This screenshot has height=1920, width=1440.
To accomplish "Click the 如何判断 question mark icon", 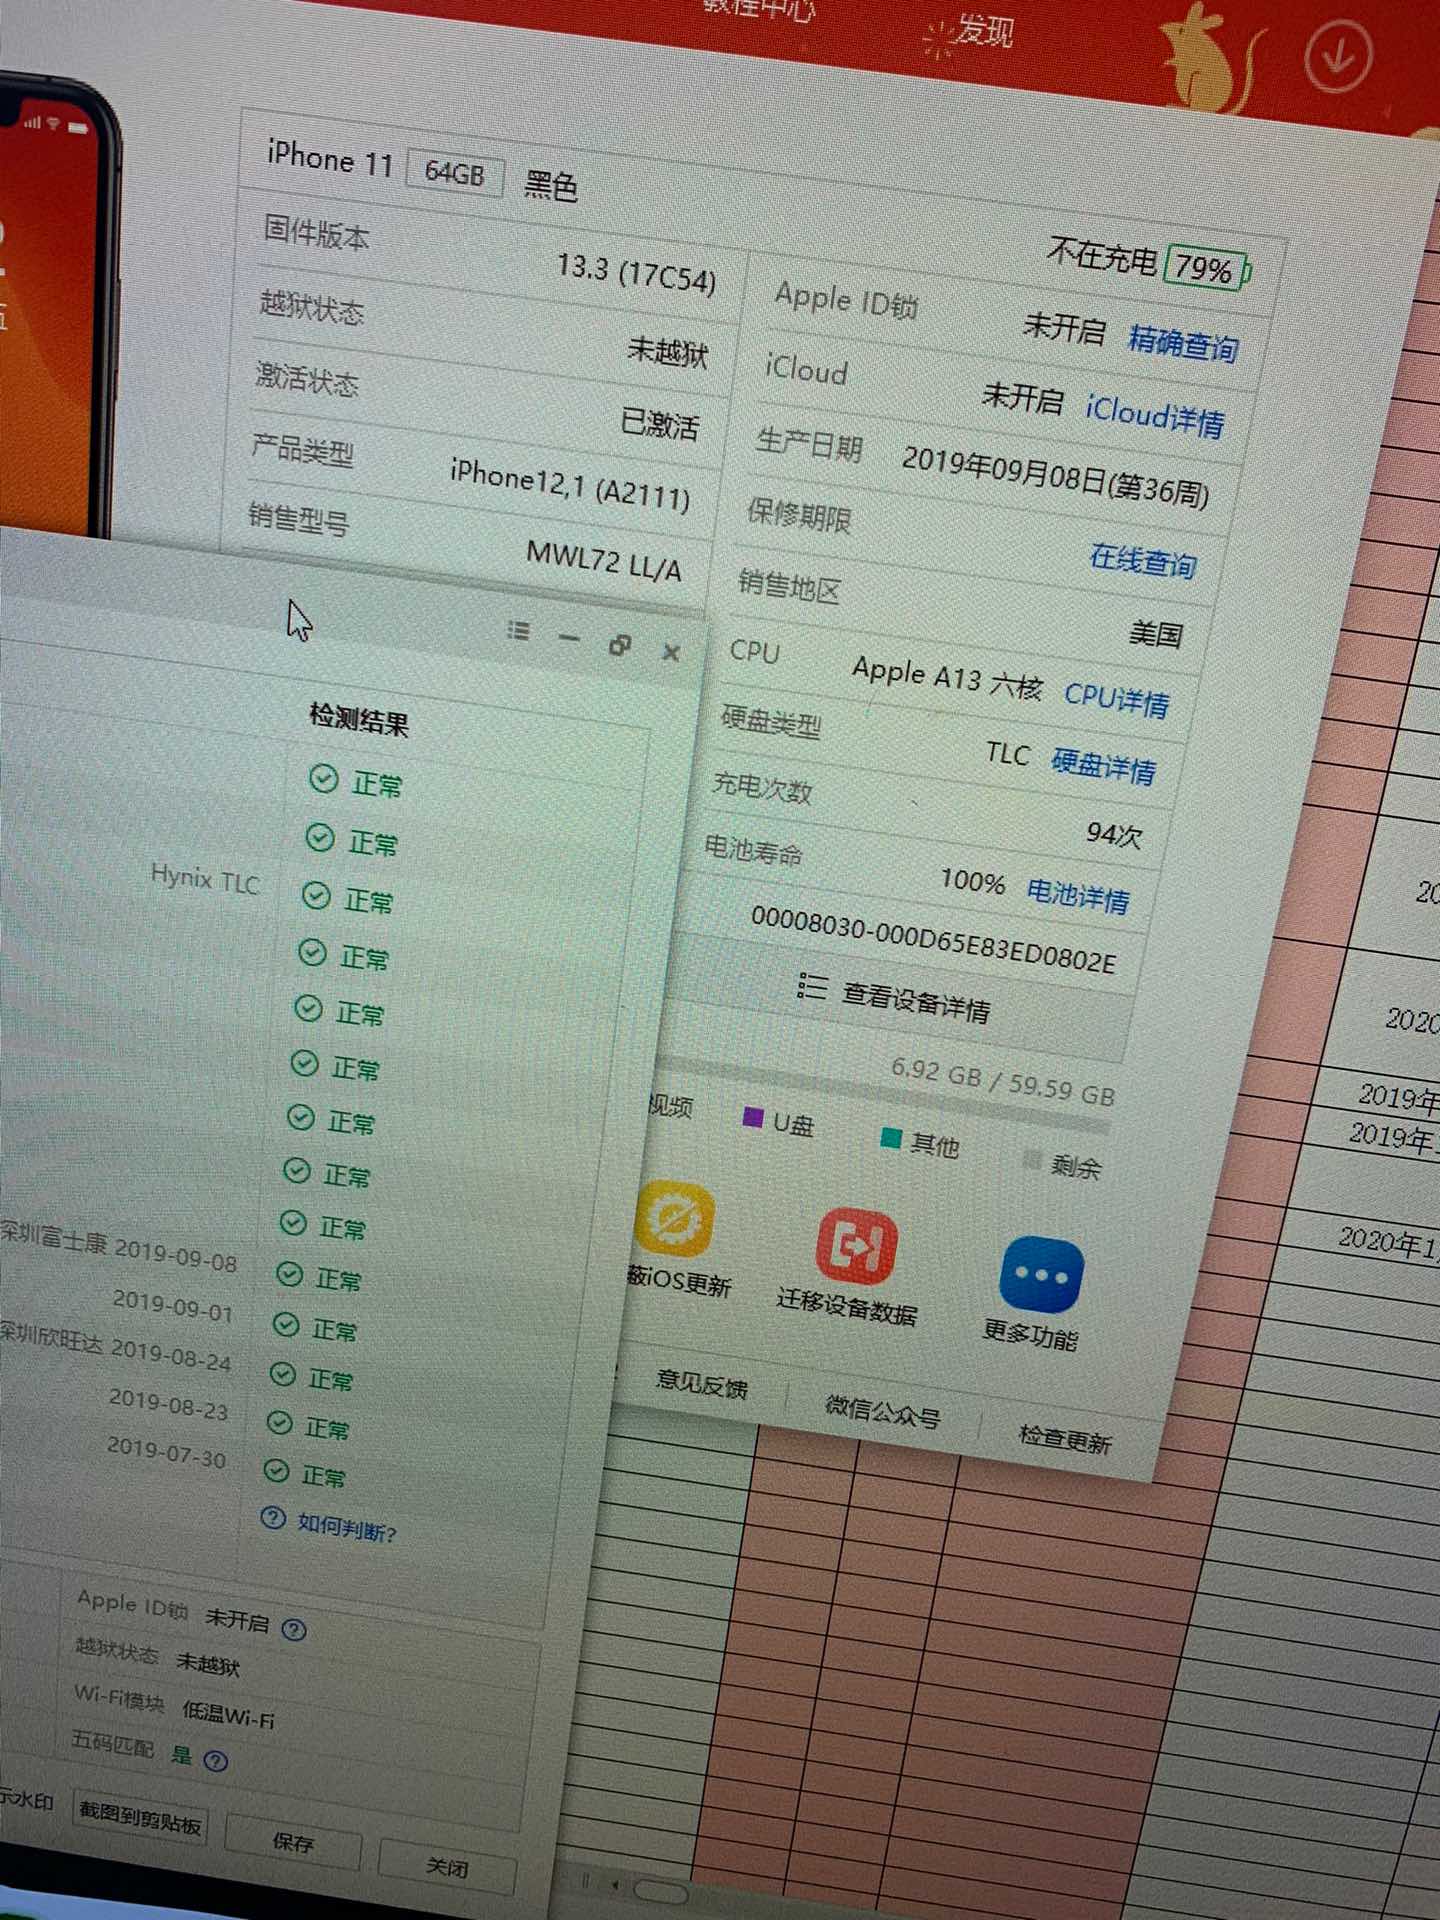I will pyautogui.click(x=273, y=1518).
